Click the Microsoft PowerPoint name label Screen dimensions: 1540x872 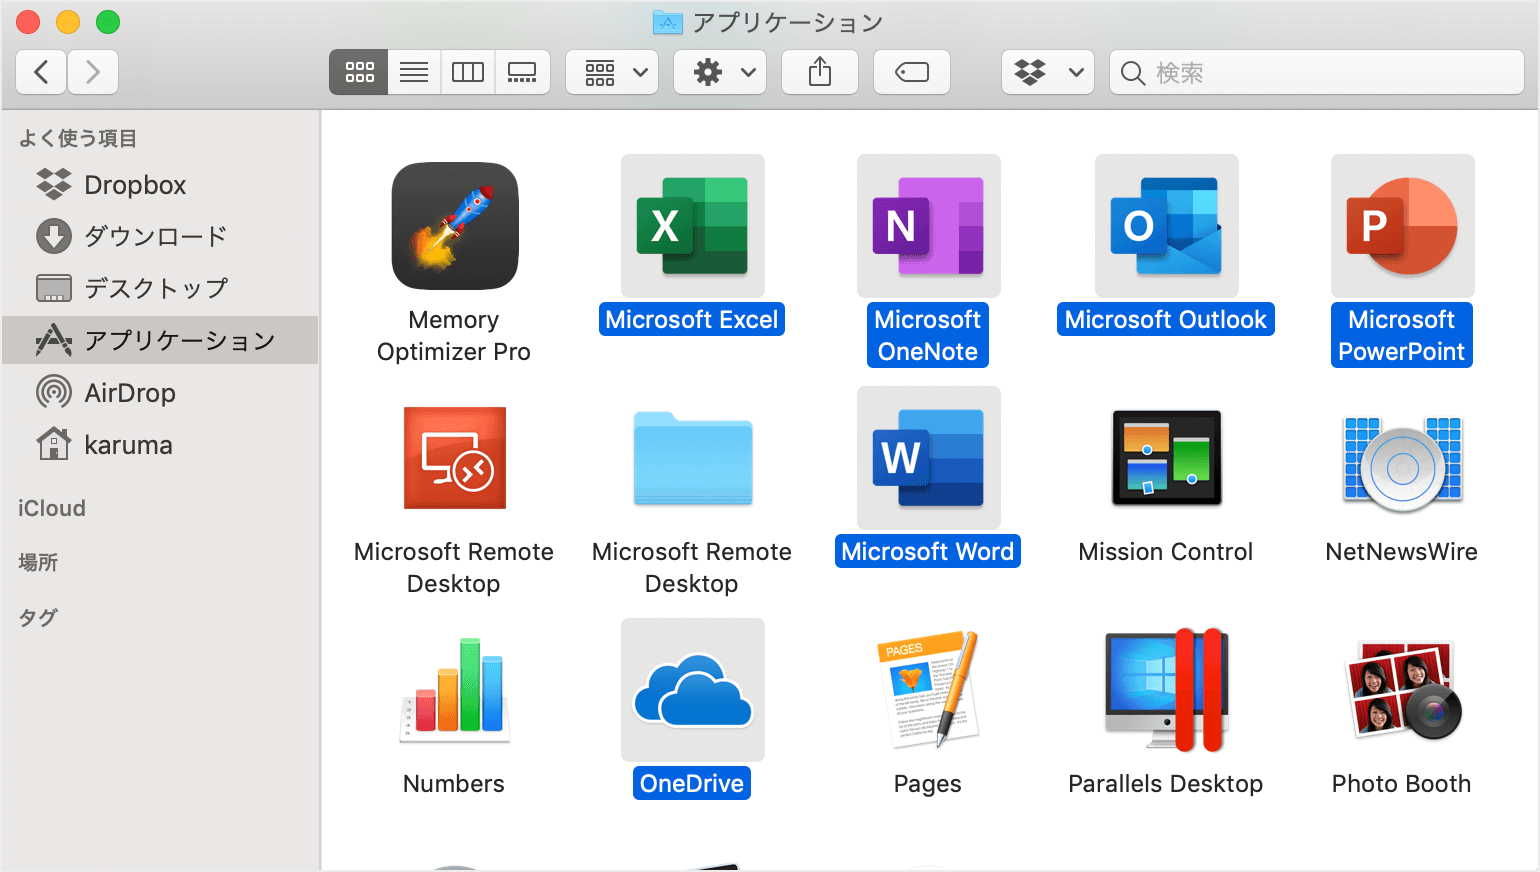click(1402, 336)
